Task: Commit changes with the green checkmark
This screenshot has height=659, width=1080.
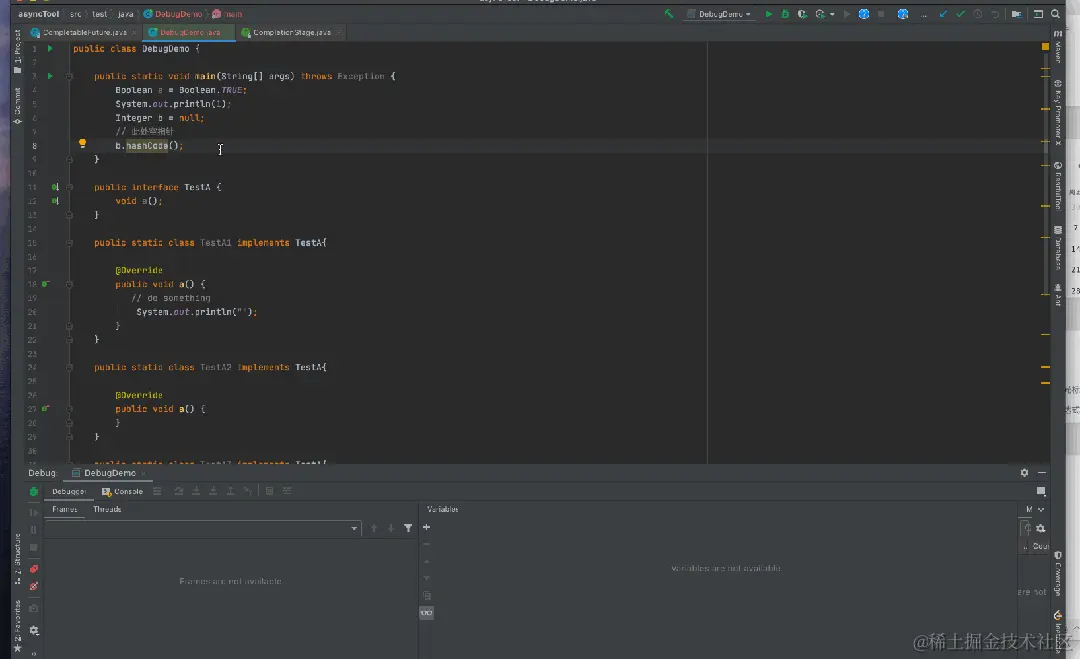Action: click(x=960, y=14)
